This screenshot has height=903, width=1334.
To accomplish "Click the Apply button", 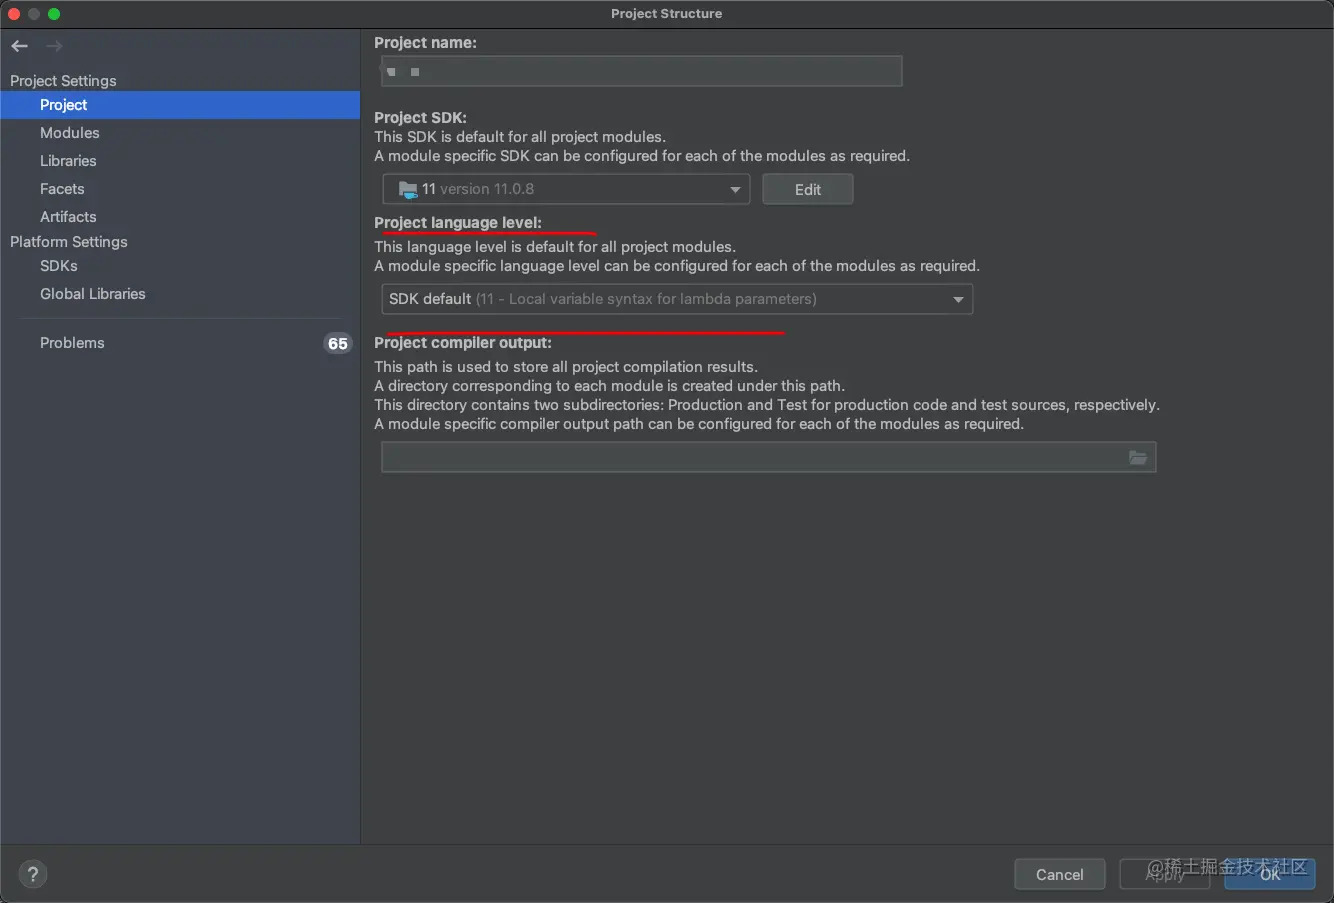I will pyautogui.click(x=1165, y=874).
